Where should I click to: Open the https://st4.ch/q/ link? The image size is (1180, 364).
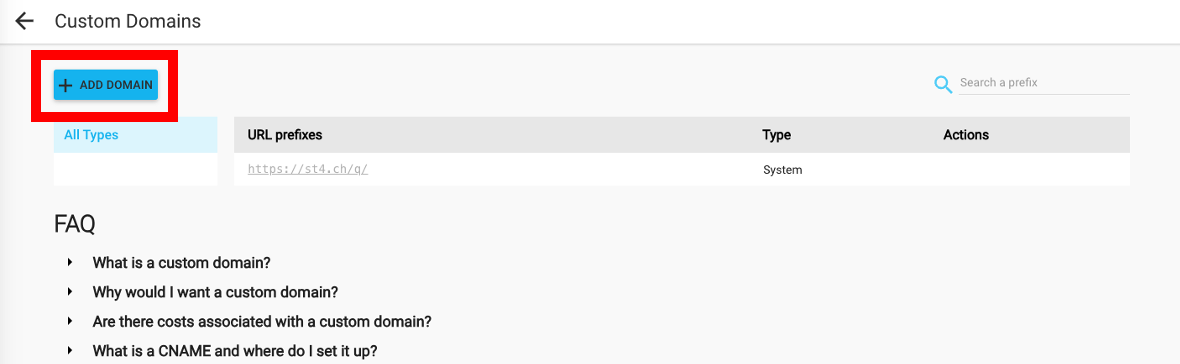307,169
